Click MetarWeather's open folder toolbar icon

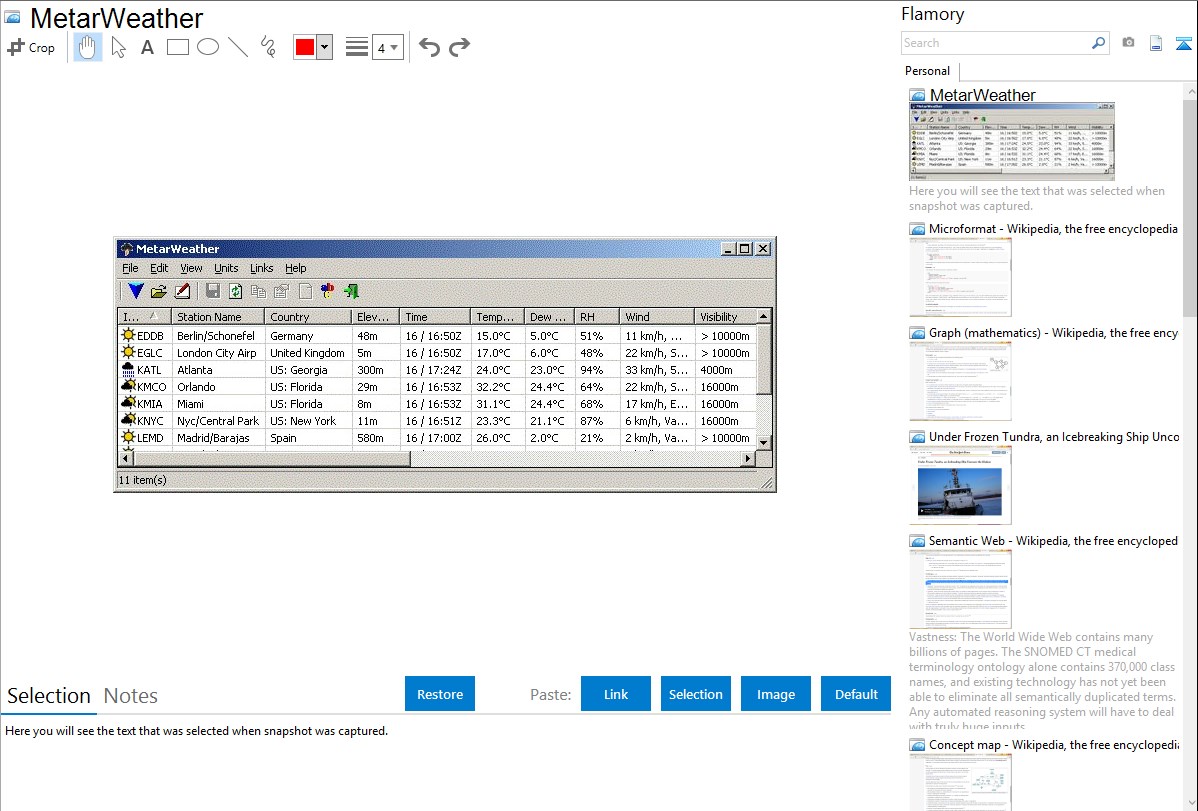pyautogui.click(x=159, y=291)
